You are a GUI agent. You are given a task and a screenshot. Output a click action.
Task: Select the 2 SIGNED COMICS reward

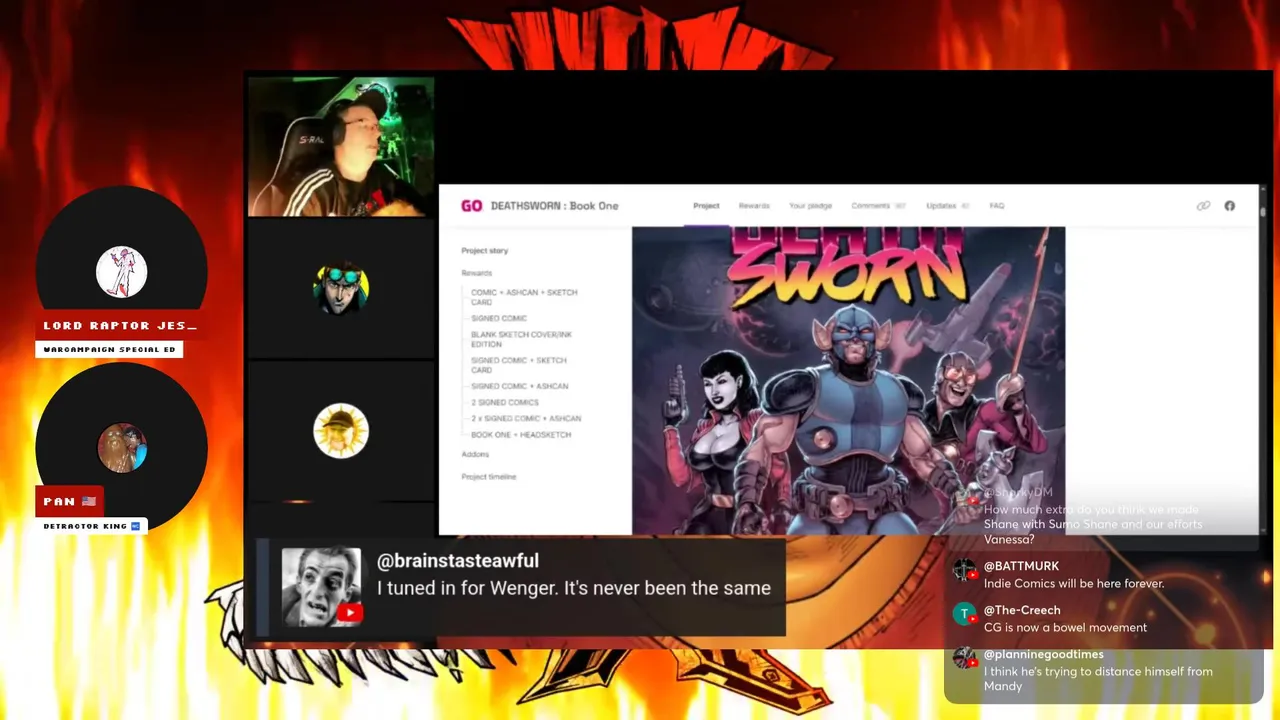pos(504,402)
